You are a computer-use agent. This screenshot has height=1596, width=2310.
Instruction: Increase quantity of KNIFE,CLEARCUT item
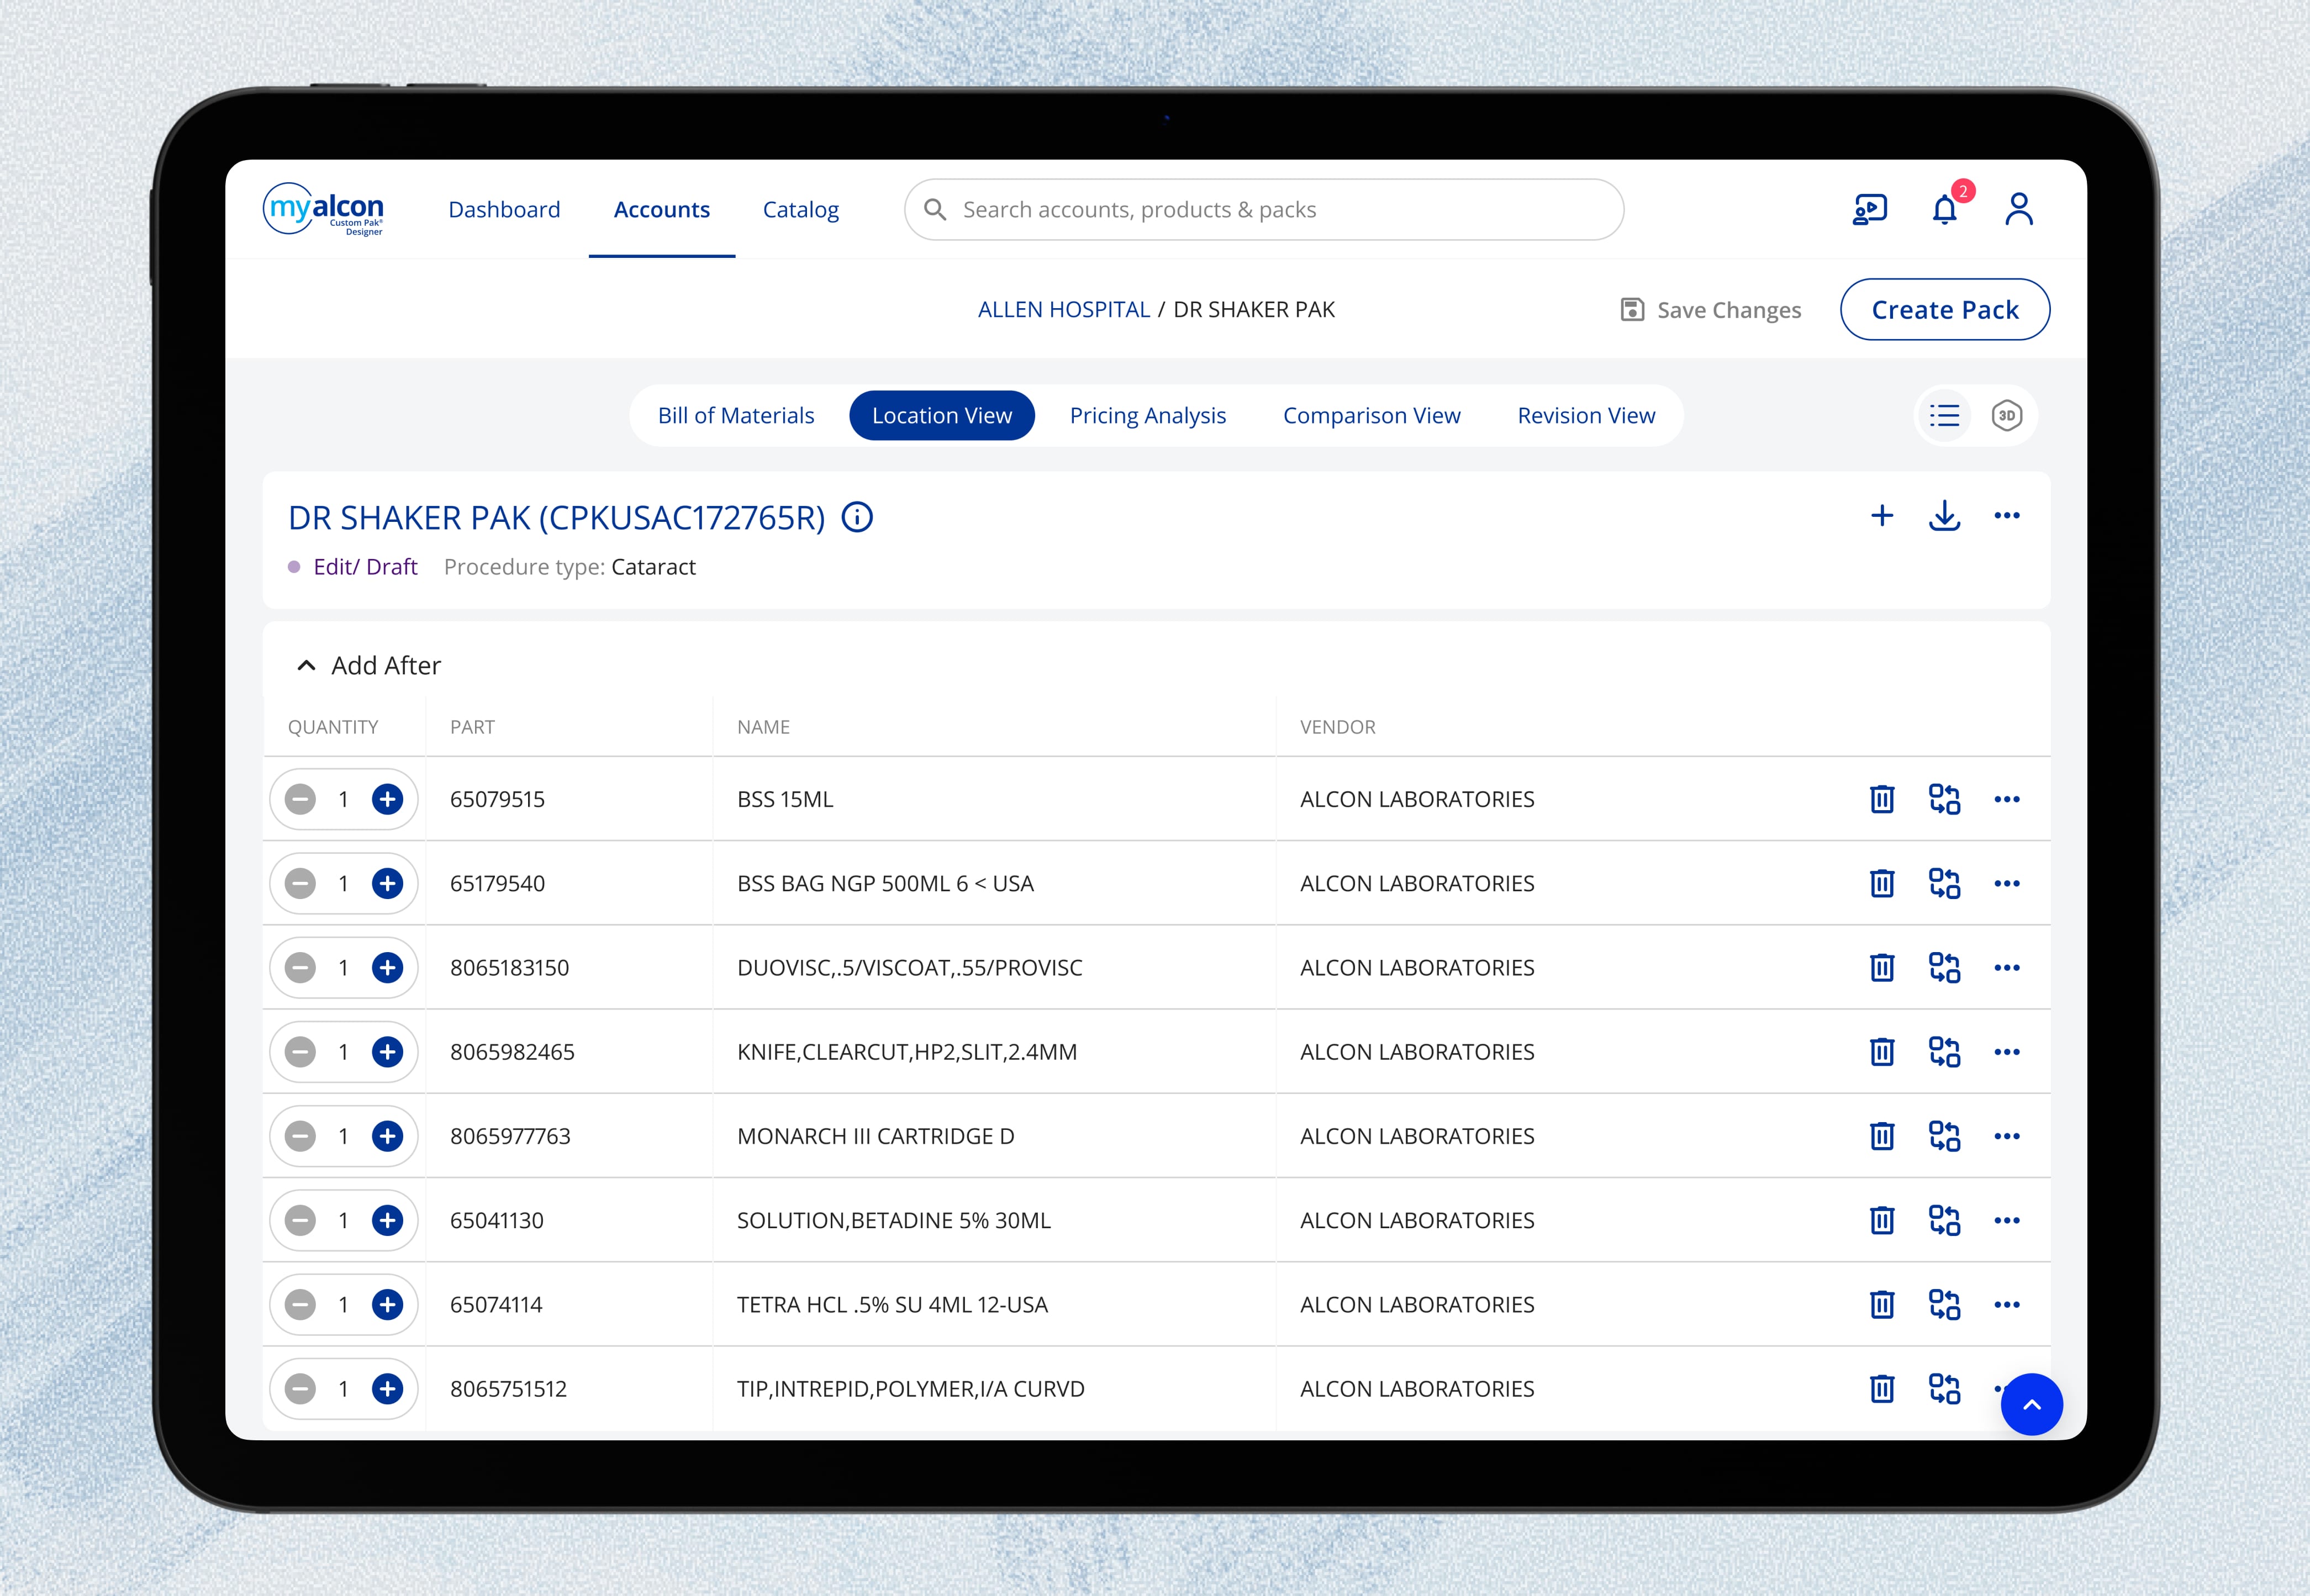[387, 1051]
